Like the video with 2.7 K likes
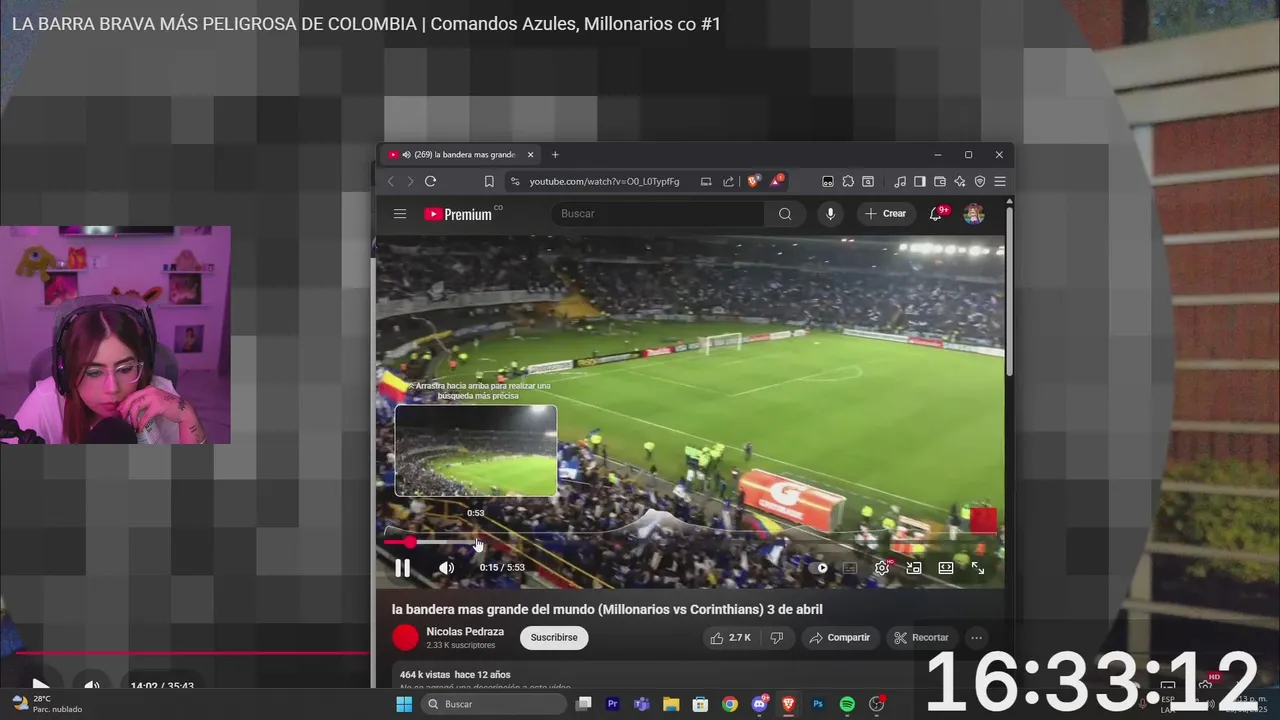 (x=730, y=637)
